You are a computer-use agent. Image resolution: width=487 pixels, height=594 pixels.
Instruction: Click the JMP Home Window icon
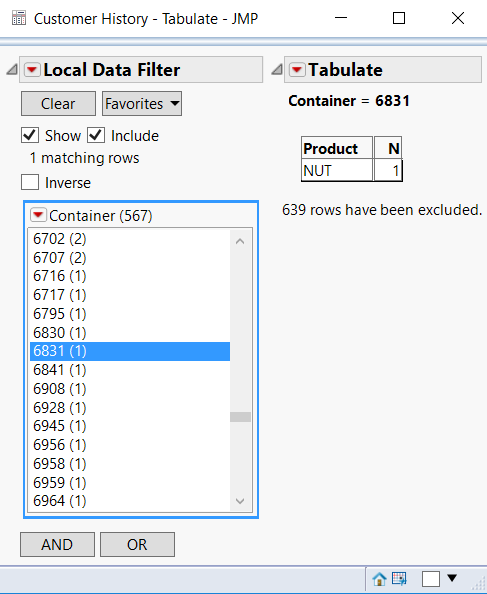tap(379, 579)
